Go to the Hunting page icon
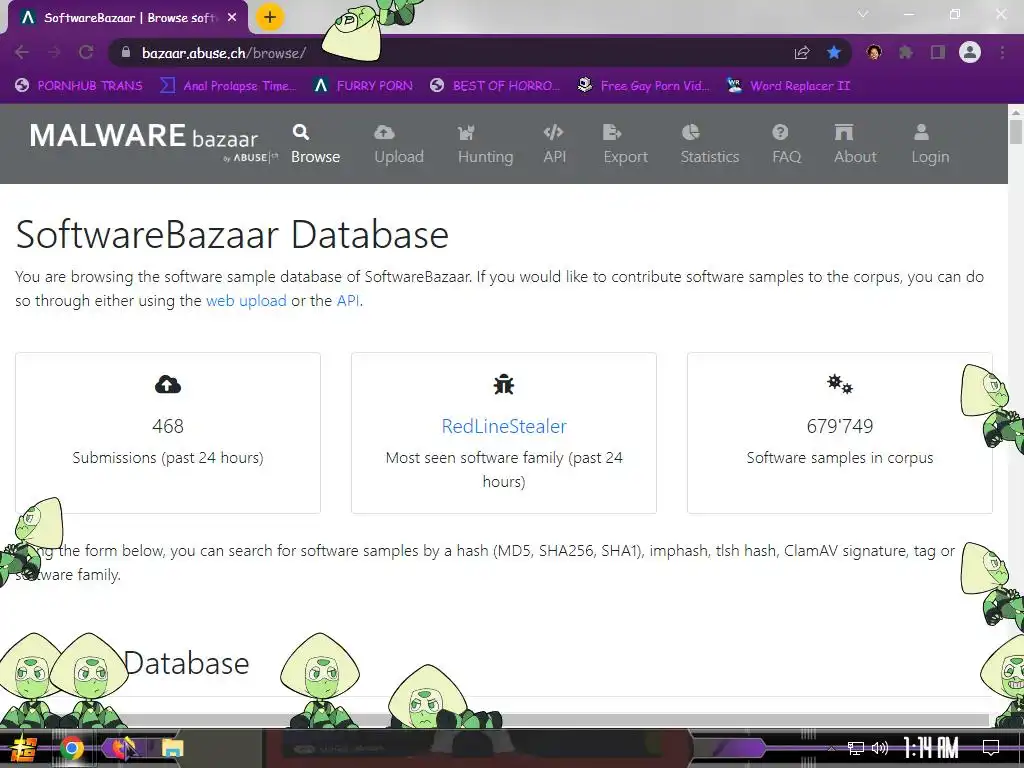This screenshot has height=768, width=1024. coord(466,133)
